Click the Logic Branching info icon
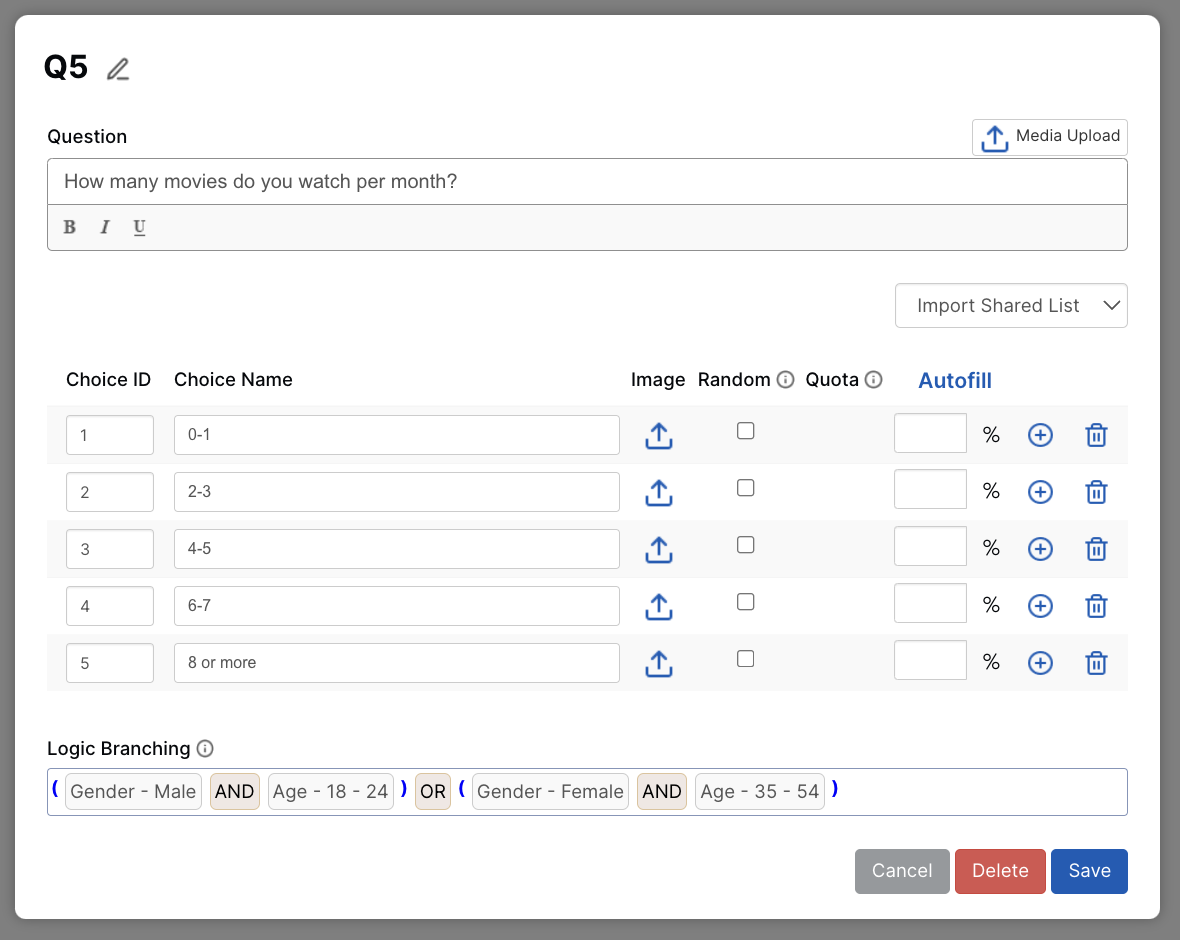 pyautogui.click(x=205, y=749)
